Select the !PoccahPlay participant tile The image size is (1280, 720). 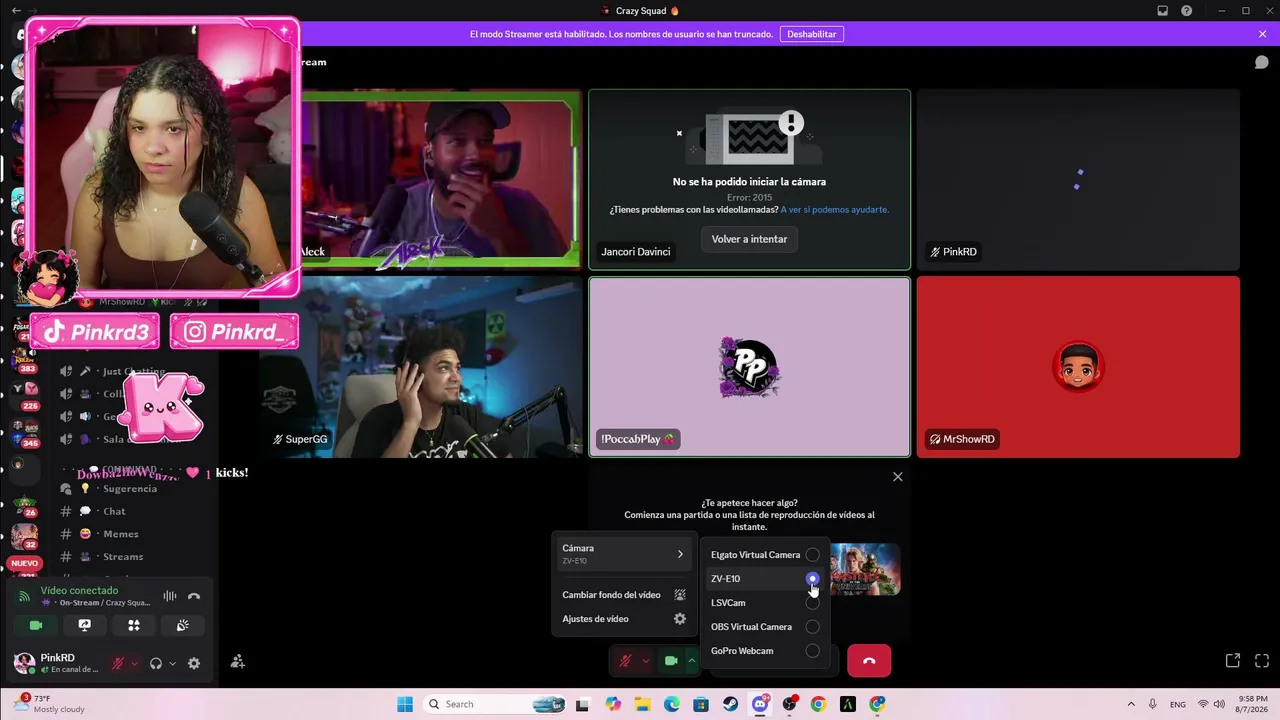pyautogui.click(x=749, y=367)
